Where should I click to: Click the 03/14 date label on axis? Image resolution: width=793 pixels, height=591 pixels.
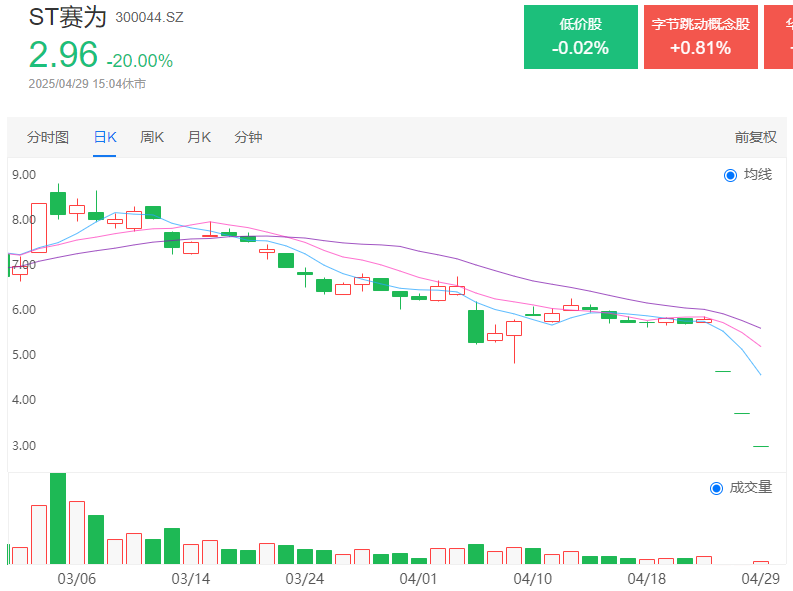(191, 578)
